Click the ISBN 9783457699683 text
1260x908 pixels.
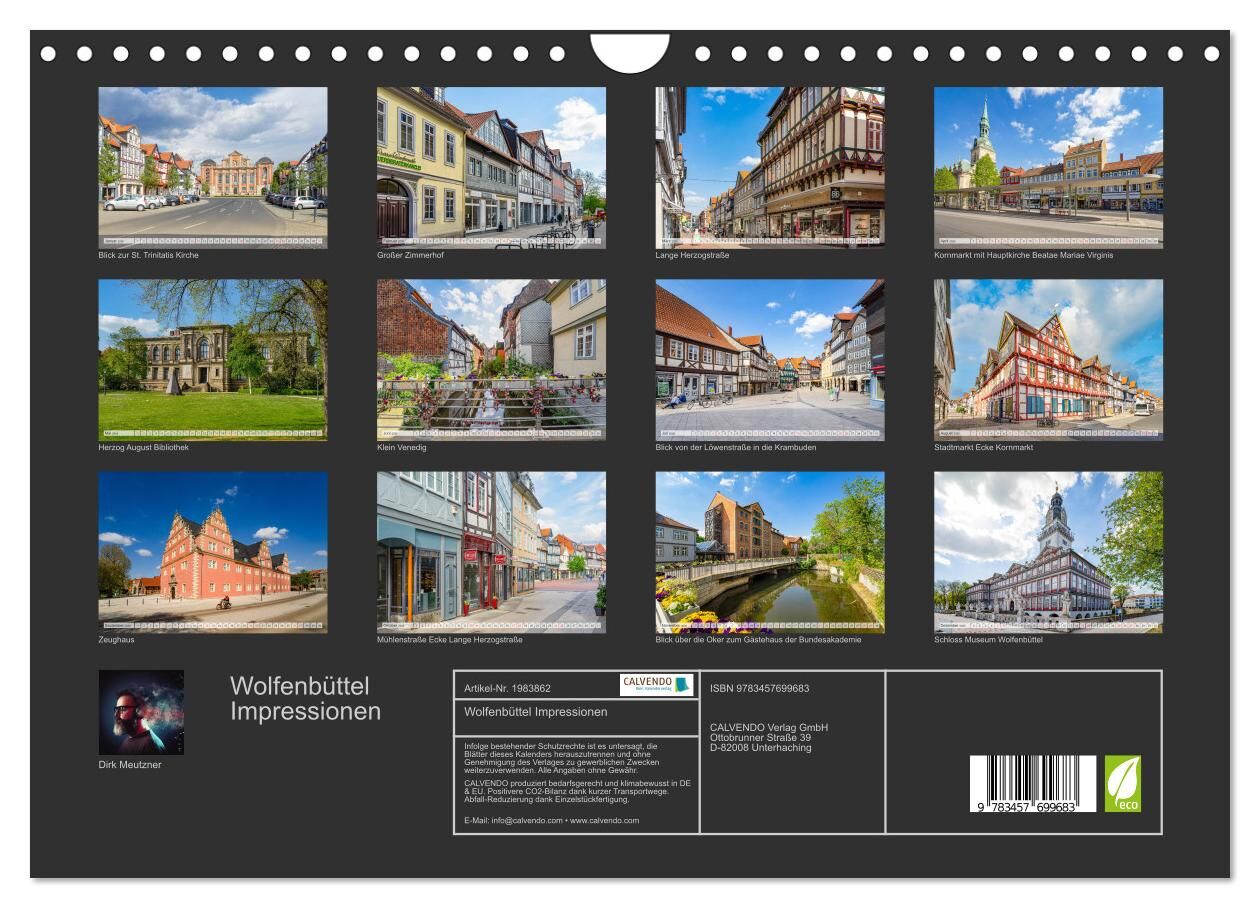[x=759, y=688]
